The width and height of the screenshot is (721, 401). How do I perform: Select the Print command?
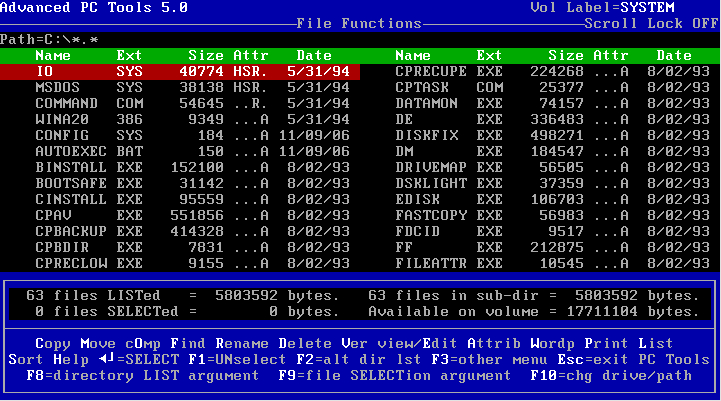pyautogui.click(x=607, y=344)
